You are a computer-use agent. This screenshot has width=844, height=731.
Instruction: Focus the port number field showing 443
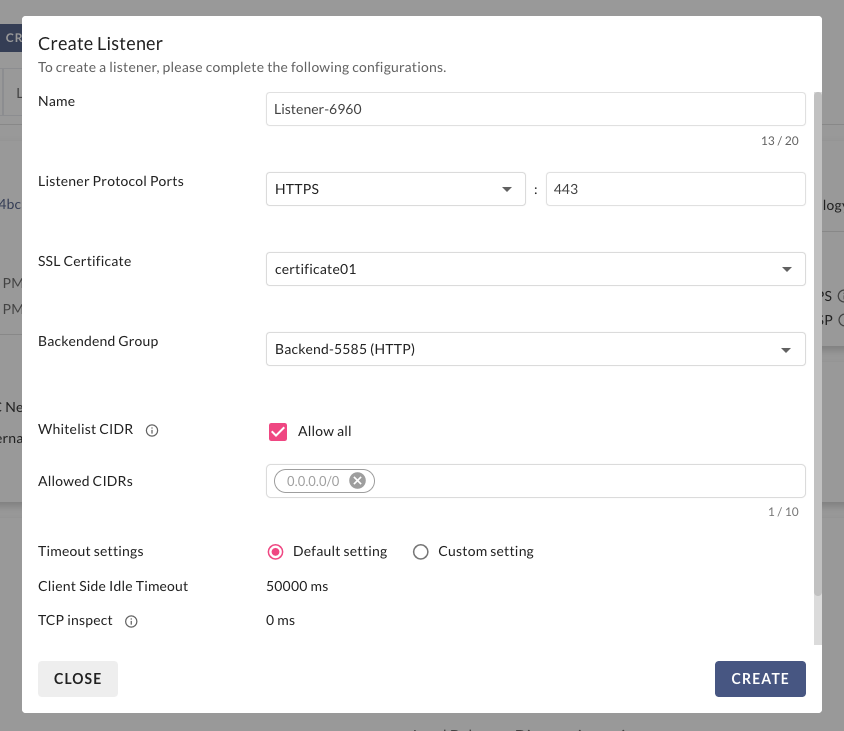[x=675, y=189]
